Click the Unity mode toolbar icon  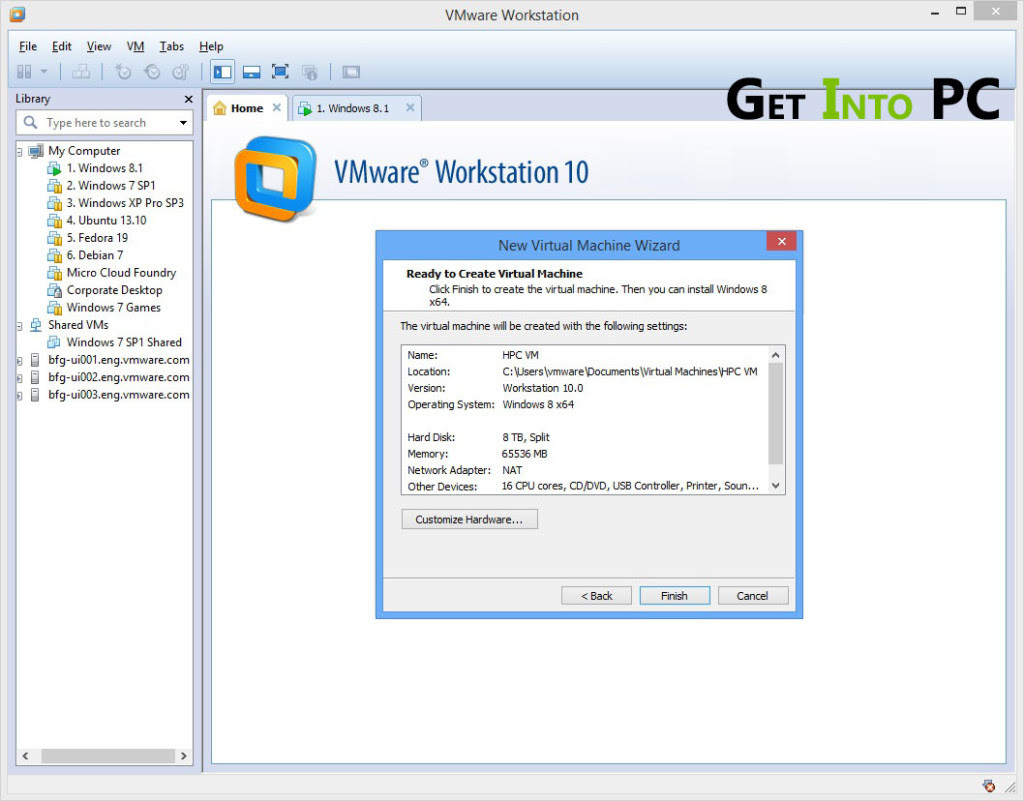(x=310, y=72)
